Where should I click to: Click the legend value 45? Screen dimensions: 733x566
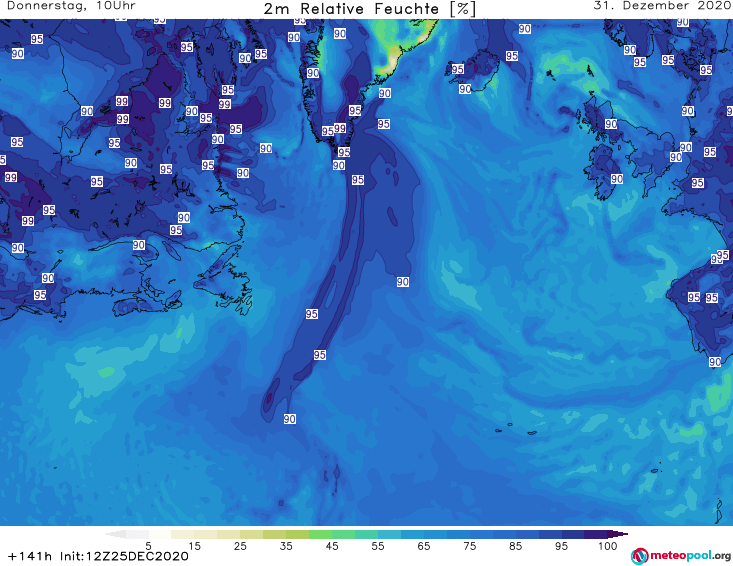tap(332, 546)
